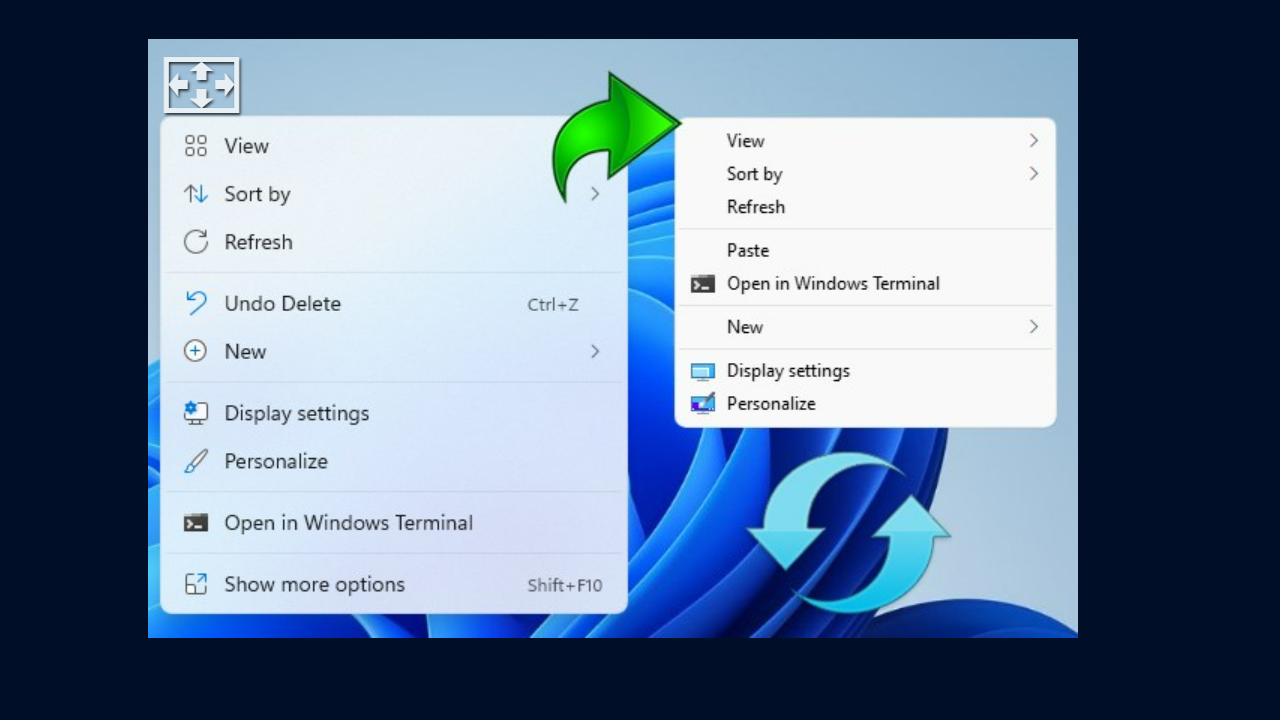Select Sort by in the new context menu
This screenshot has width=1280, height=720.
394,194
